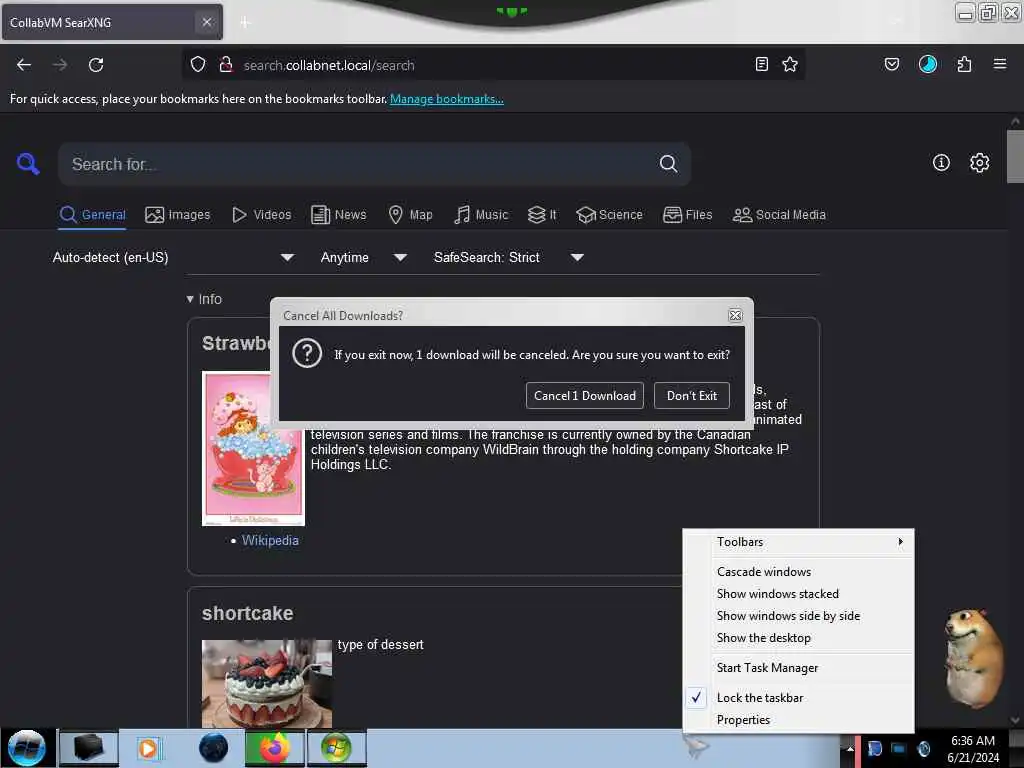
Task: Open the Auto-detect (en-US) language dropdown
Action: point(173,257)
